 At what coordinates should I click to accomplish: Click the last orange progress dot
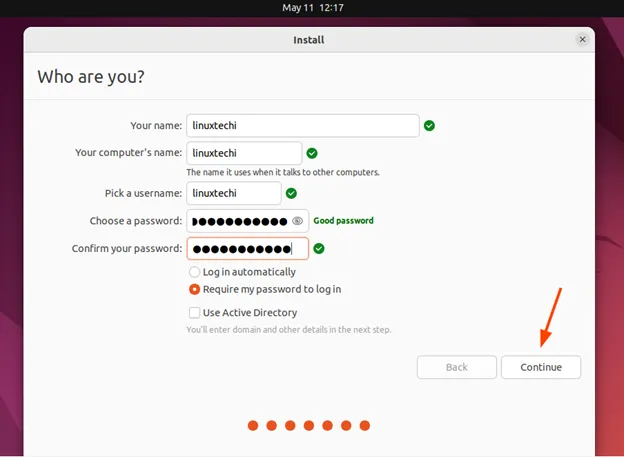point(365,426)
